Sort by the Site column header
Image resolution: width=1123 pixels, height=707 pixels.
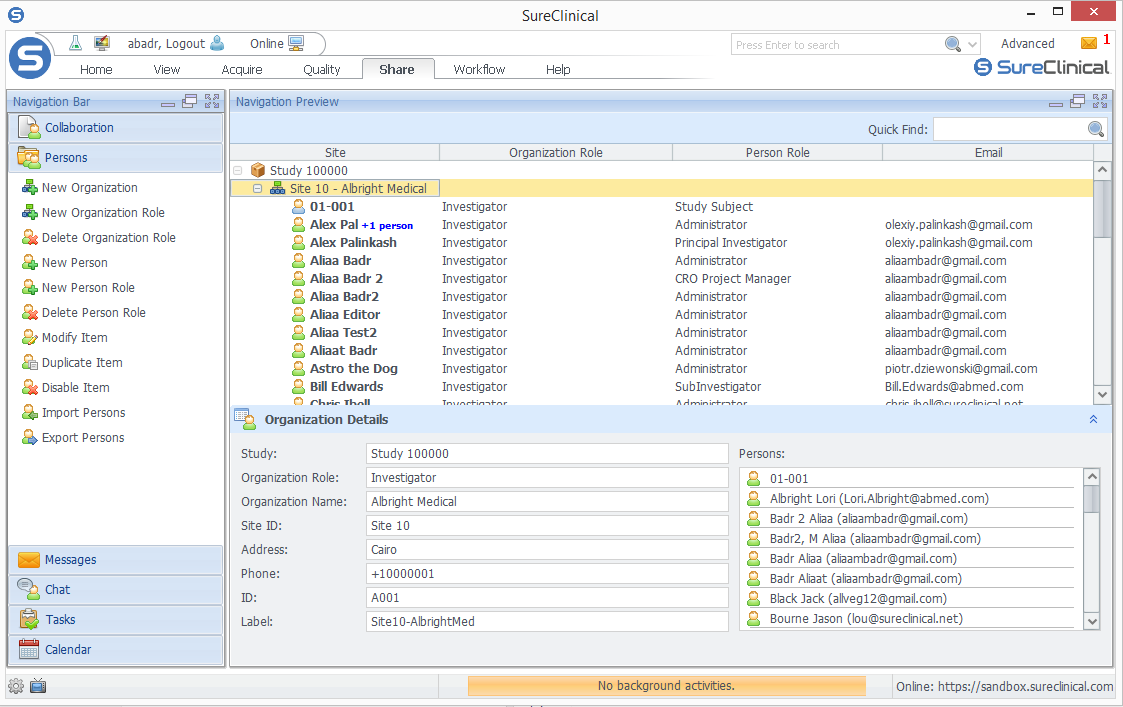pyautogui.click(x=334, y=153)
